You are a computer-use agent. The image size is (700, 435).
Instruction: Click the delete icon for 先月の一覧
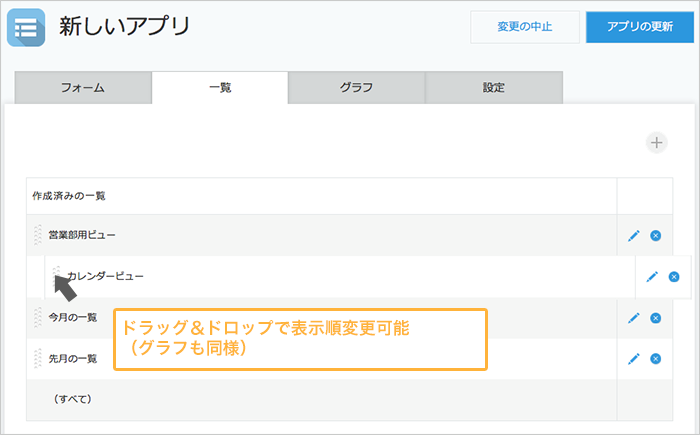(x=655, y=358)
